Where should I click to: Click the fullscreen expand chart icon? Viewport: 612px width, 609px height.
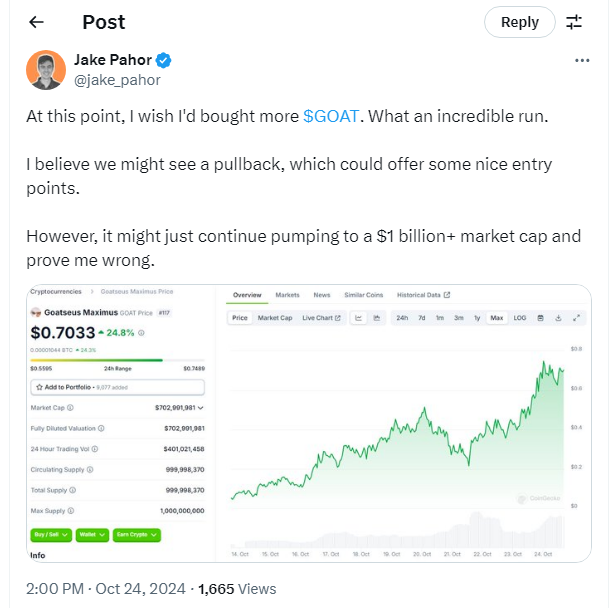point(576,318)
